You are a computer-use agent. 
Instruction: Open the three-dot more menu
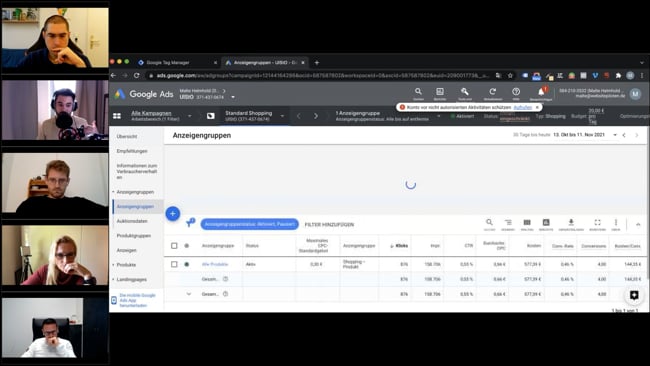(x=616, y=223)
